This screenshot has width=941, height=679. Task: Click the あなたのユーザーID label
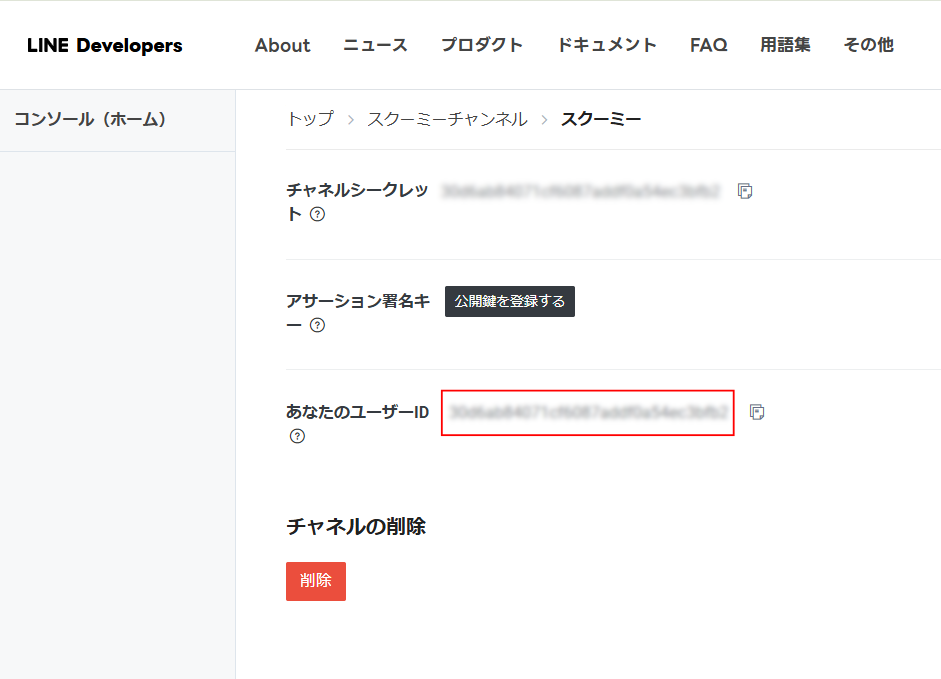tap(358, 412)
